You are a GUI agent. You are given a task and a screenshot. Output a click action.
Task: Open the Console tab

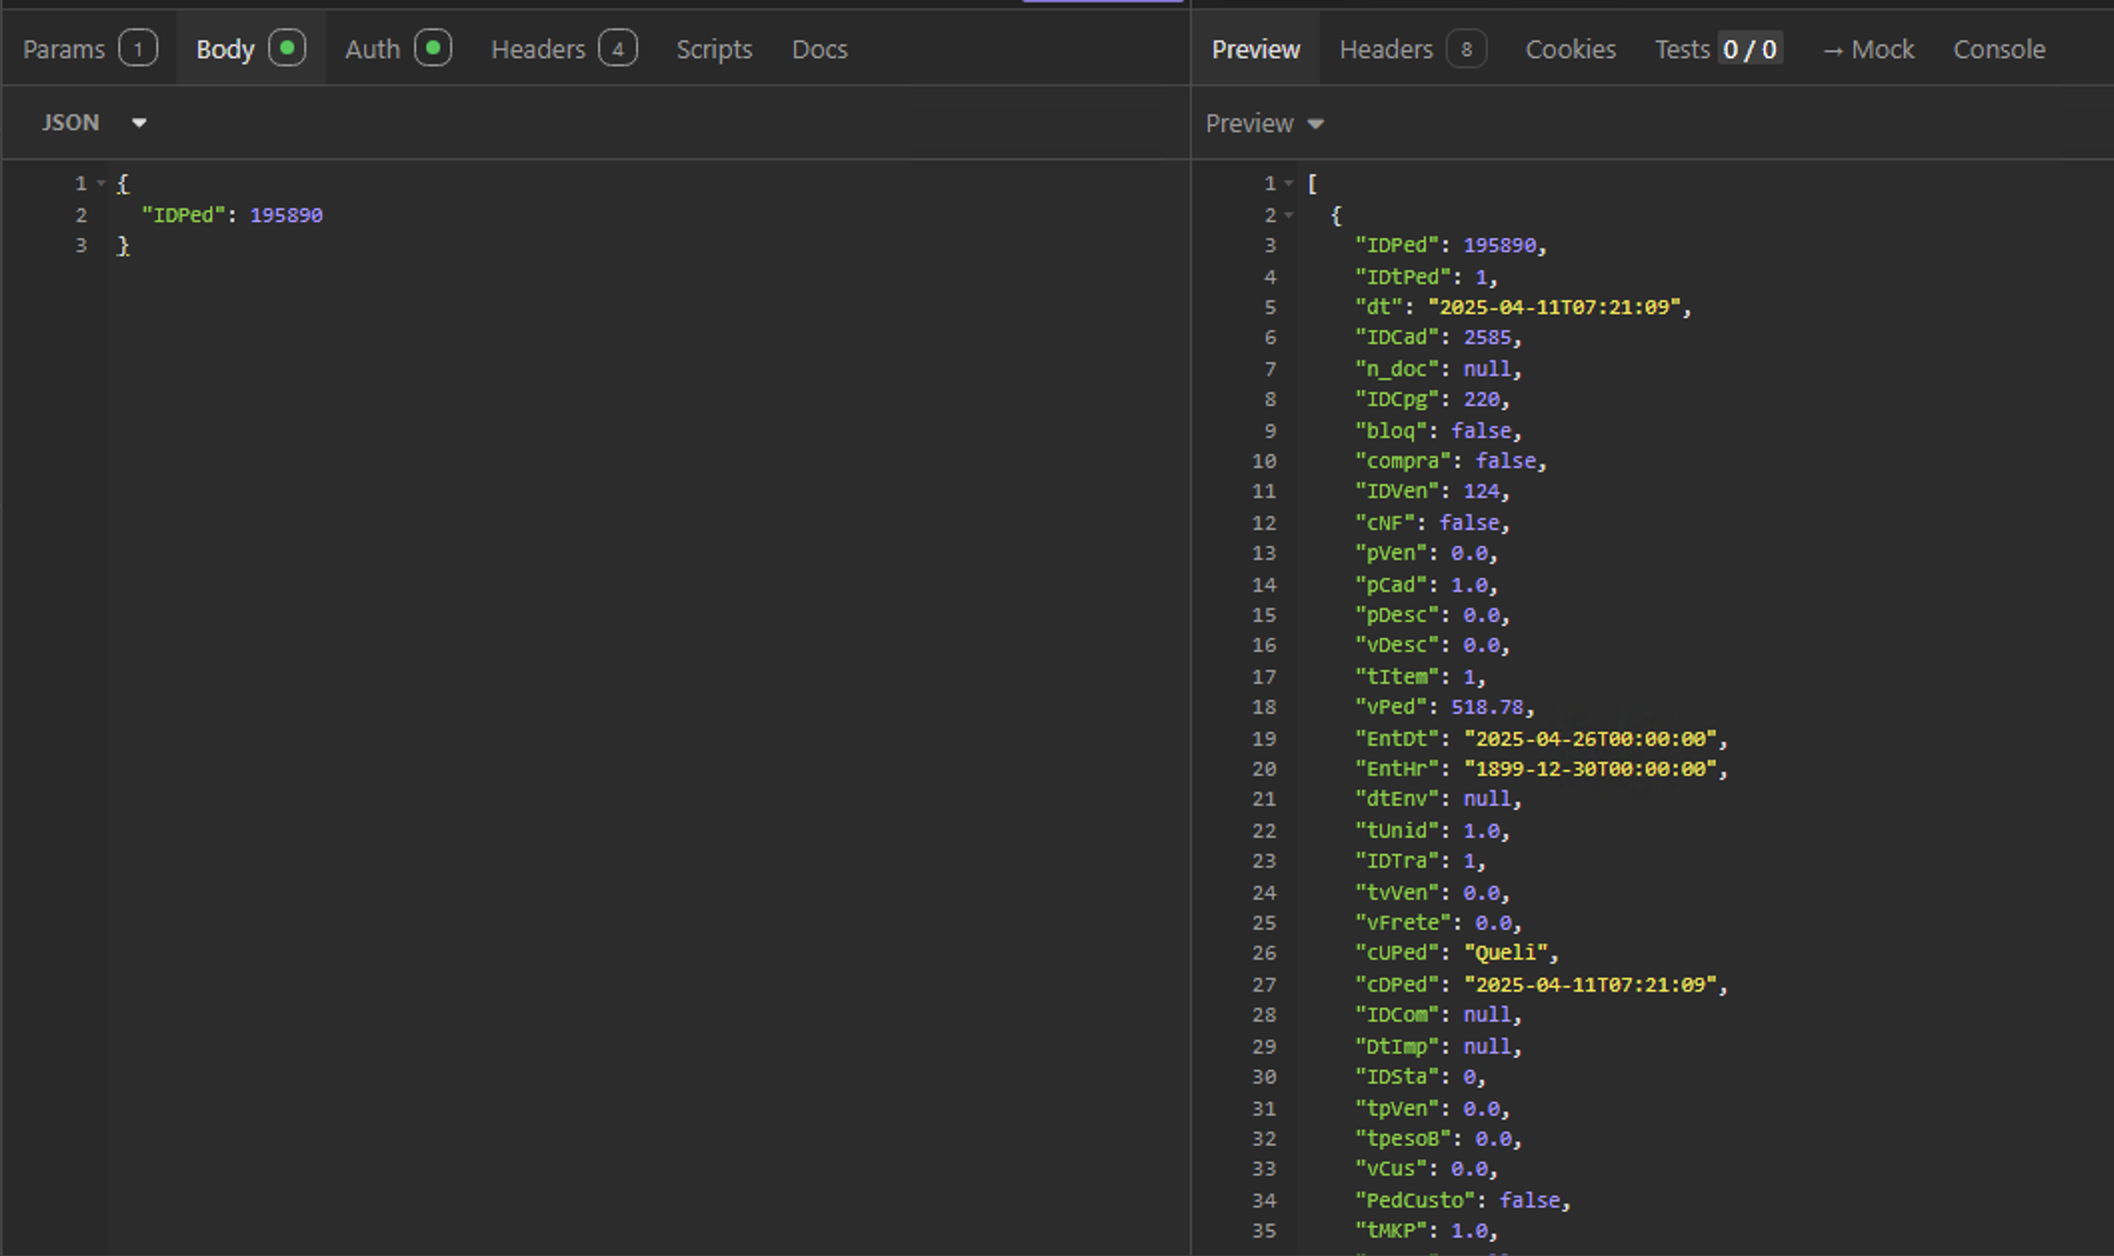coord(1999,49)
